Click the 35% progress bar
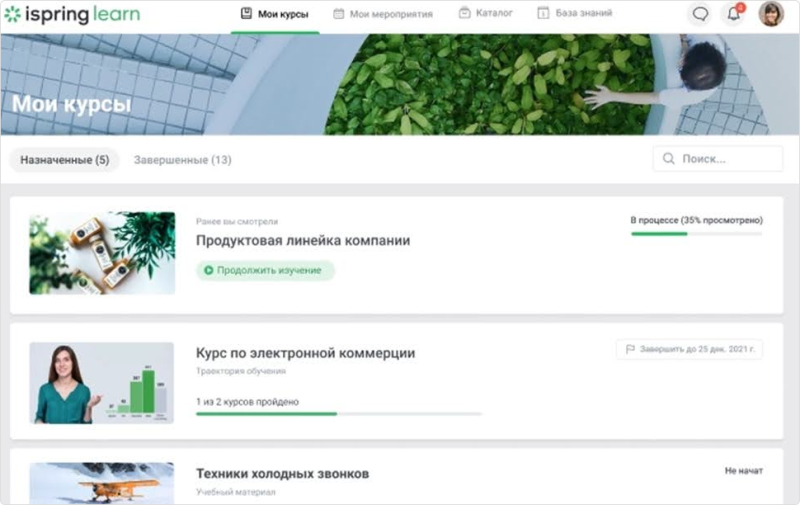 point(696,234)
